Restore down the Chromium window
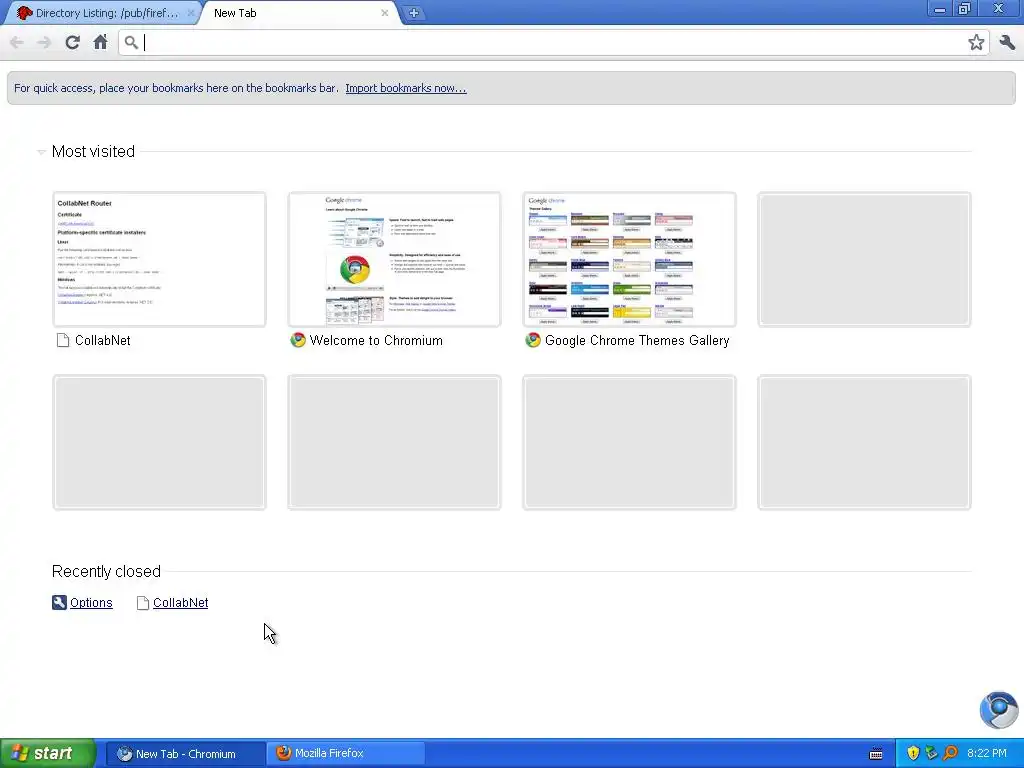The width and height of the screenshot is (1024, 768). pyautogui.click(x=965, y=9)
